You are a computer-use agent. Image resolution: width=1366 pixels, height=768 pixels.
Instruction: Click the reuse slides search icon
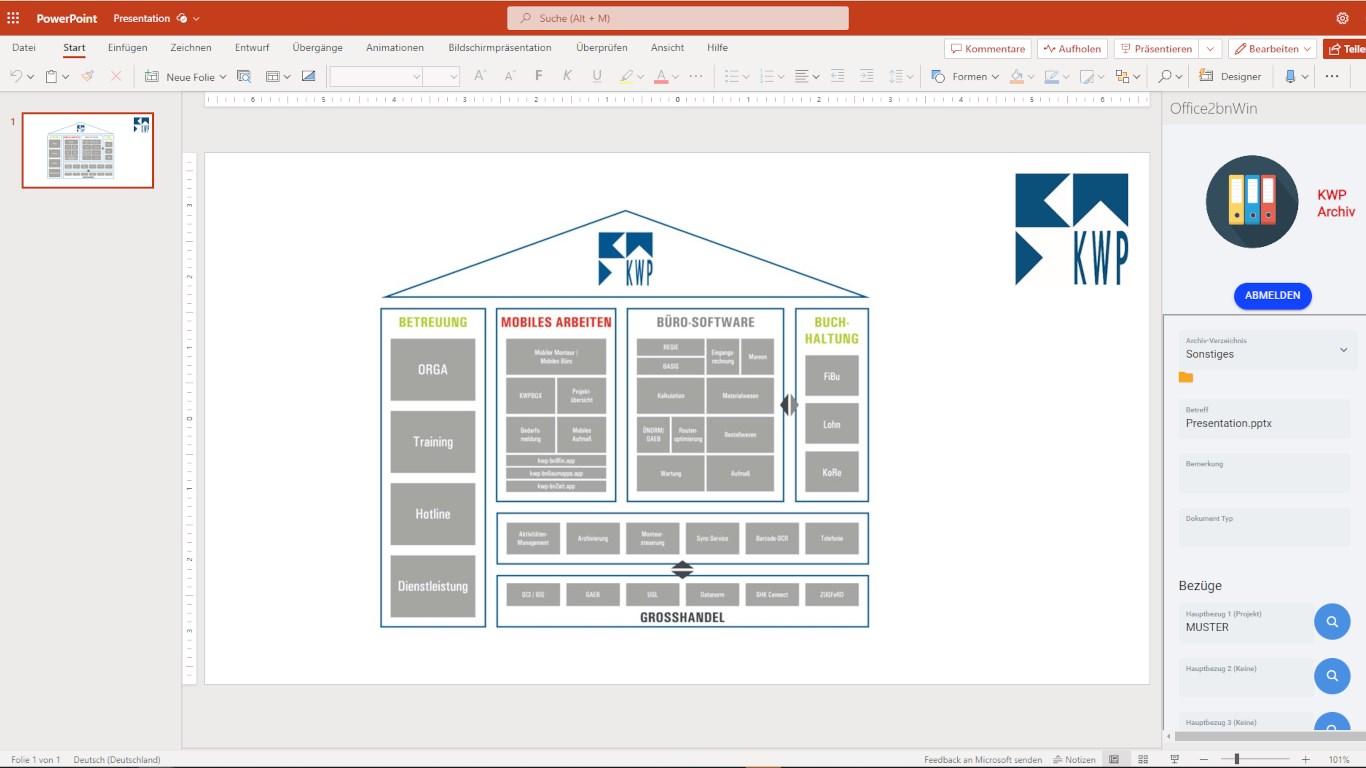(x=244, y=76)
